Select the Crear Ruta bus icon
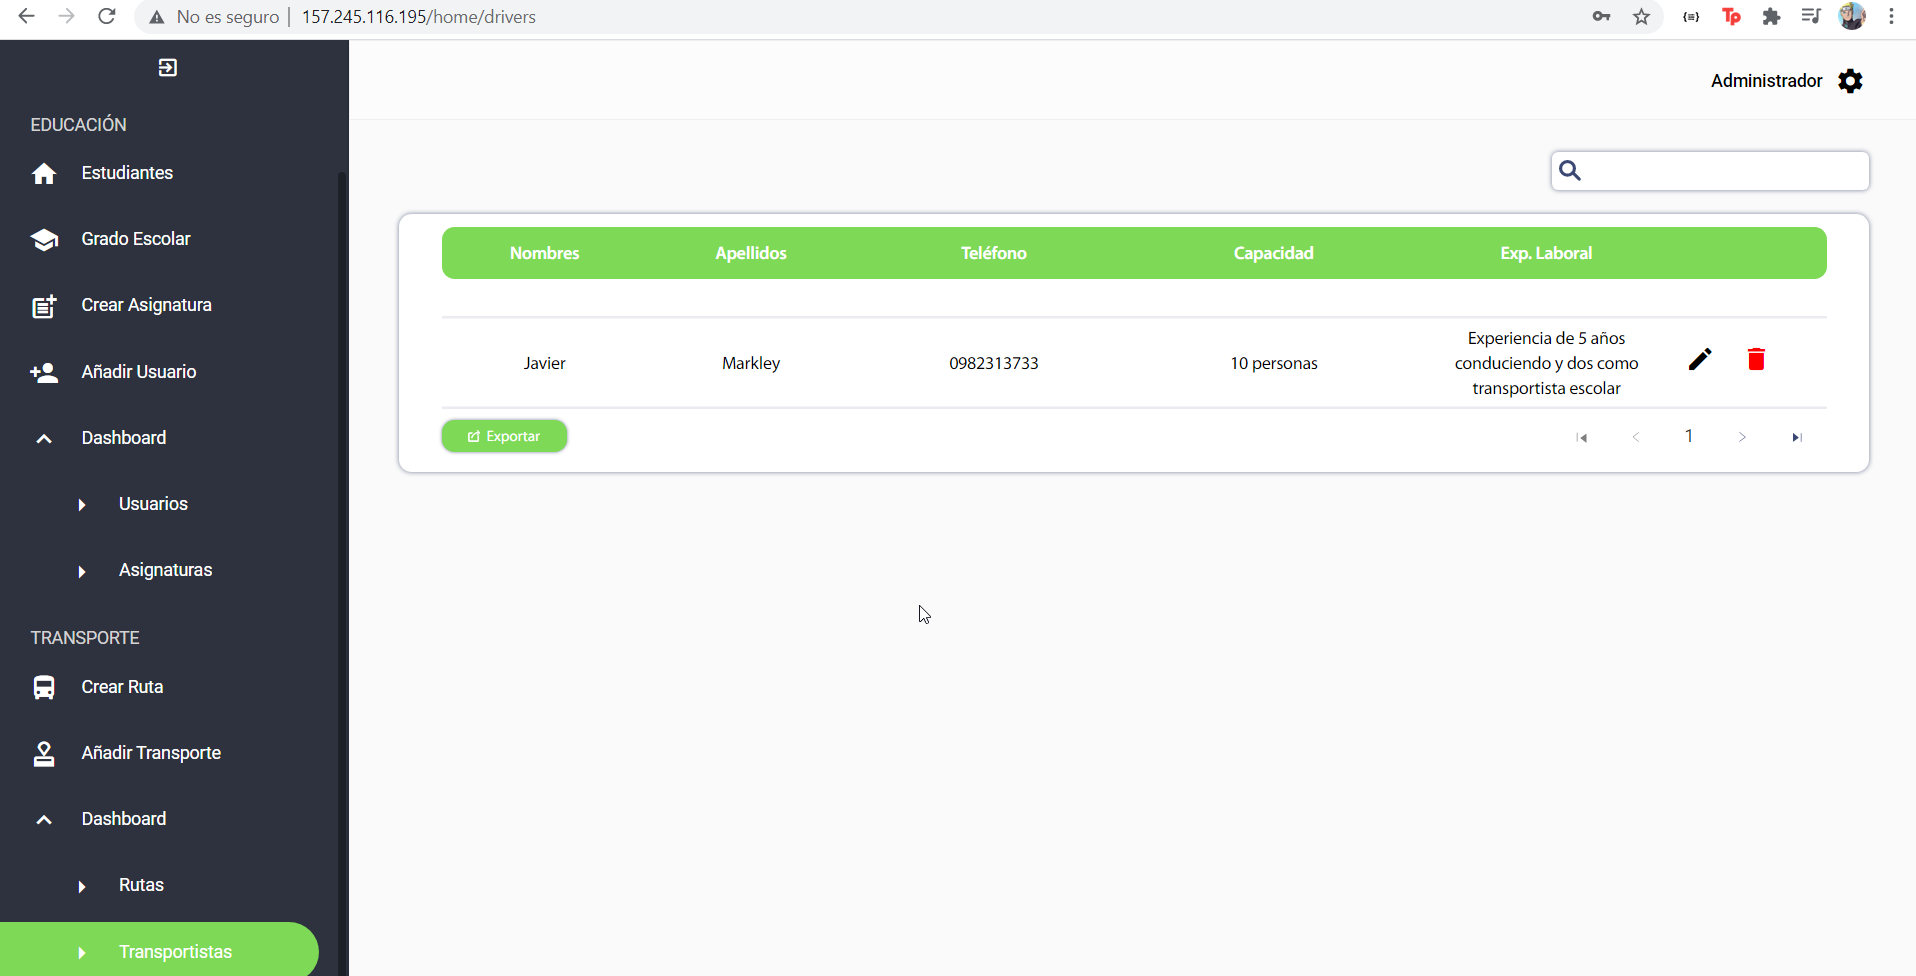 point(44,687)
